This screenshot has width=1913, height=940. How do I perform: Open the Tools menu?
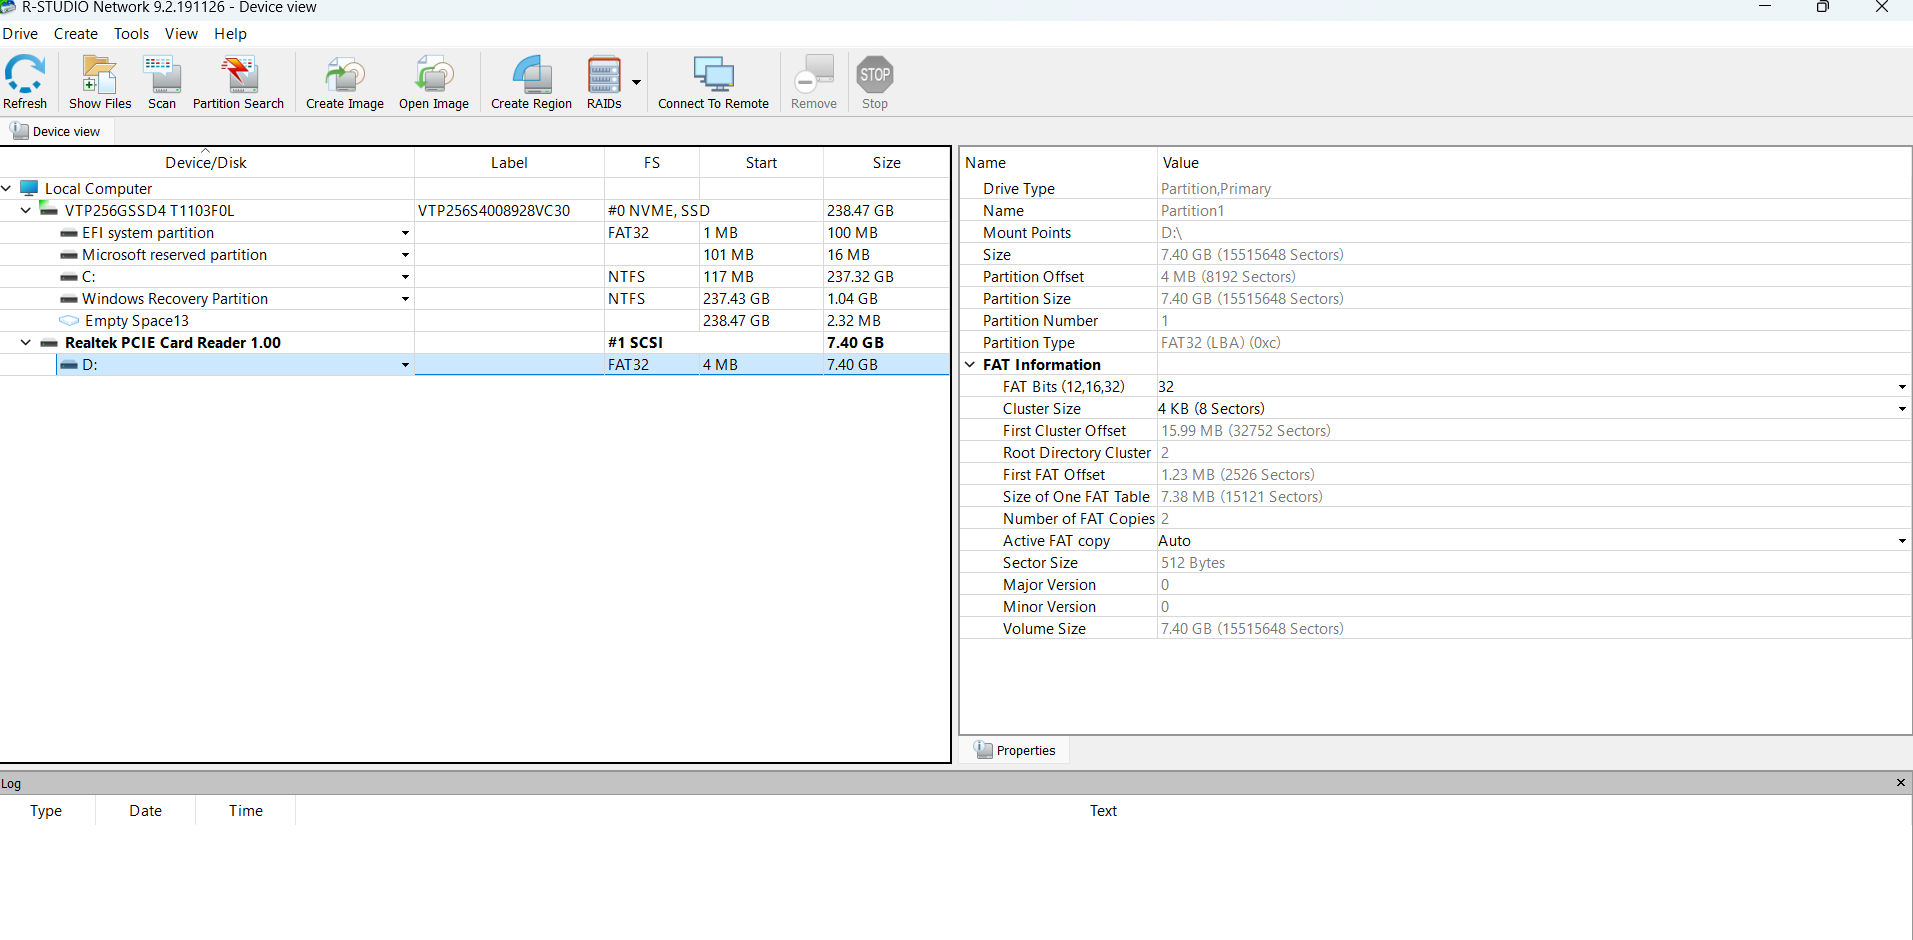(131, 34)
